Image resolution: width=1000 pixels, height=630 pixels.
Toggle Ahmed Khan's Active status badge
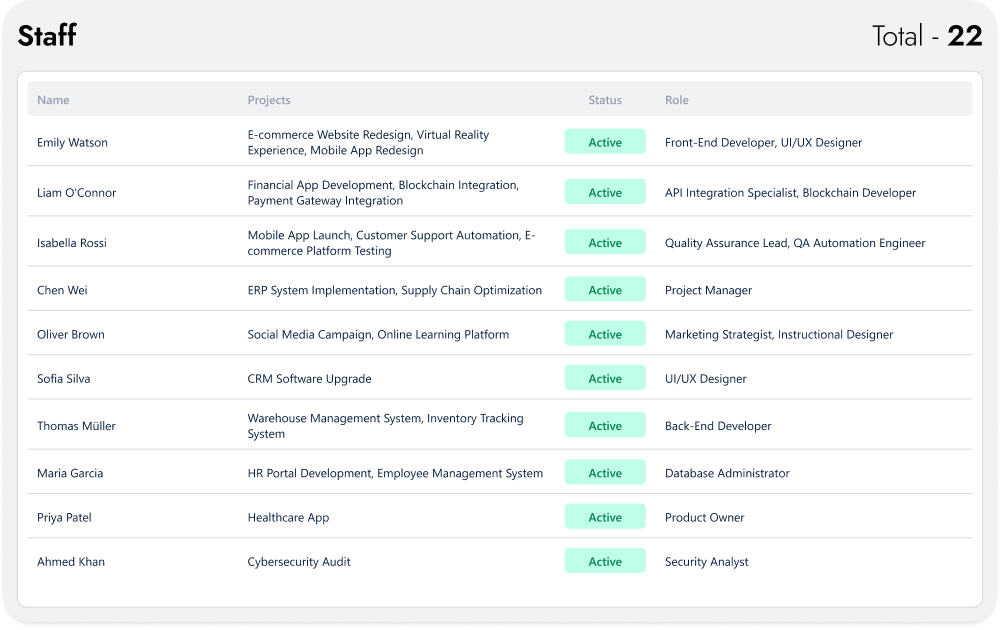(605, 561)
